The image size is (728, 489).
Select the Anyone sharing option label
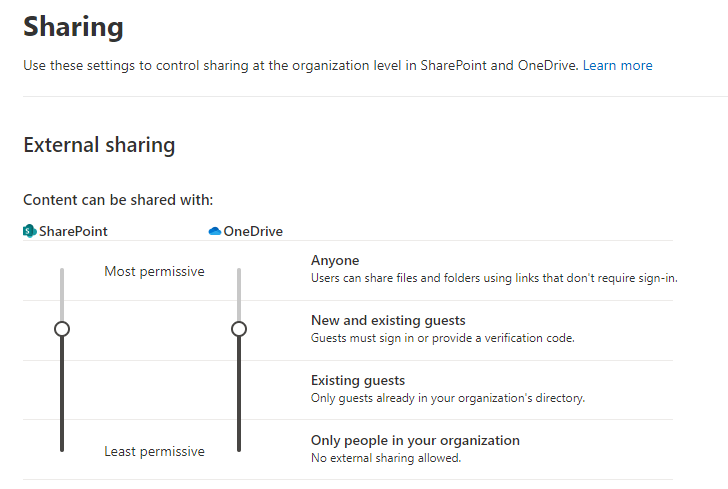click(335, 261)
